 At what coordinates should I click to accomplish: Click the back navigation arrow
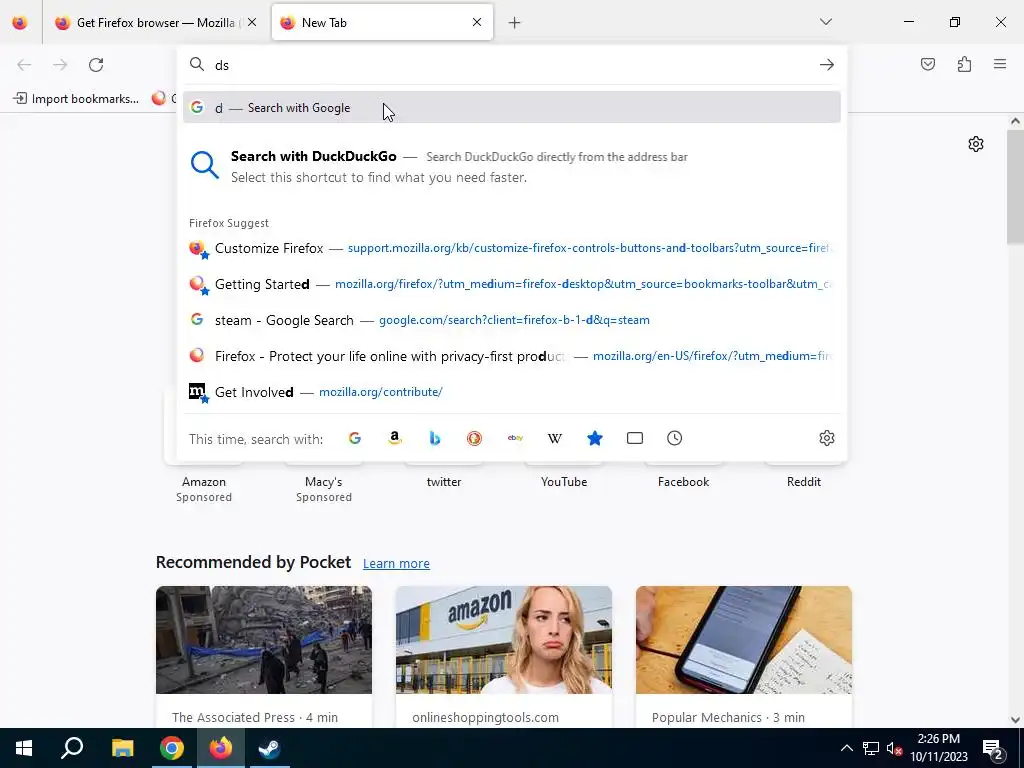24,65
